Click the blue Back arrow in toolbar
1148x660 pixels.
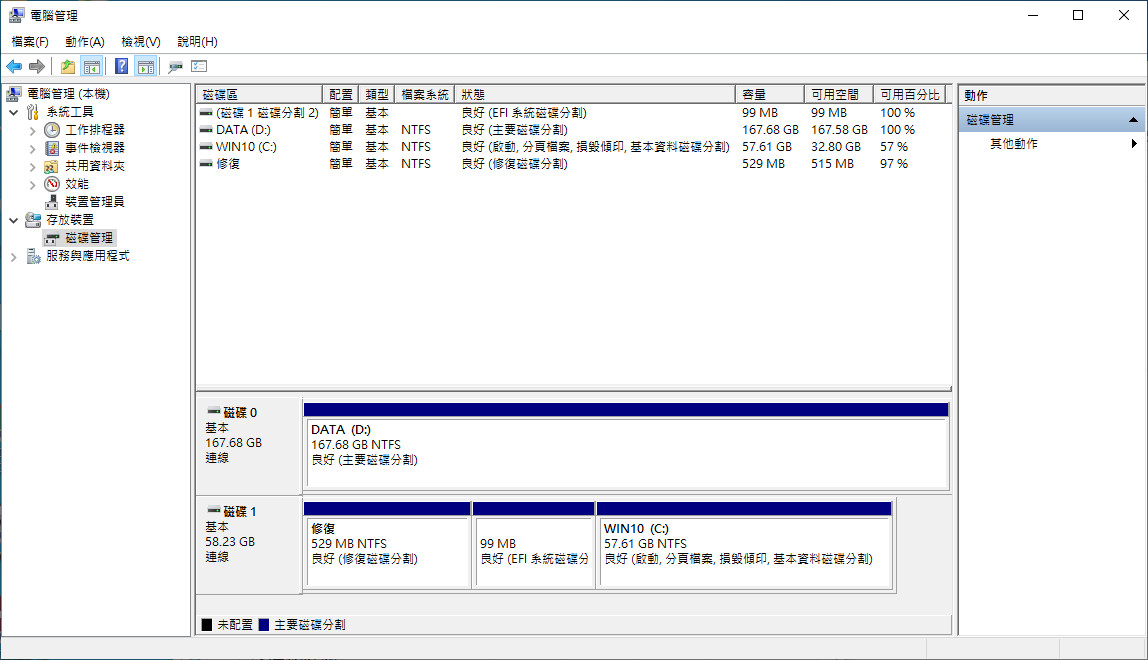click(14, 67)
